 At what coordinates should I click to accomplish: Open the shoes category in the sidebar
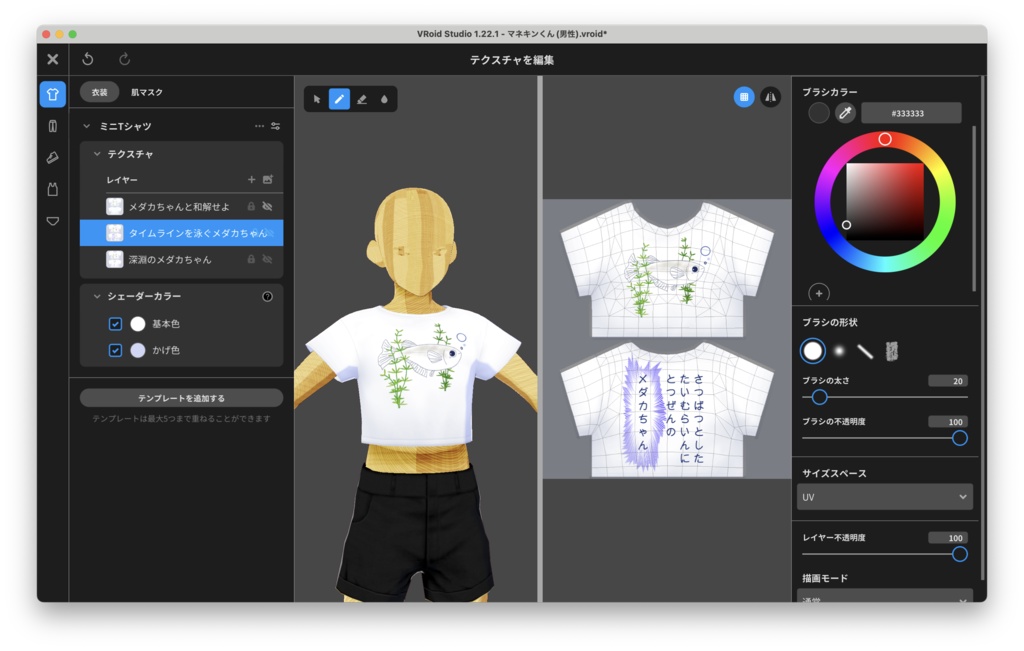pos(53,157)
